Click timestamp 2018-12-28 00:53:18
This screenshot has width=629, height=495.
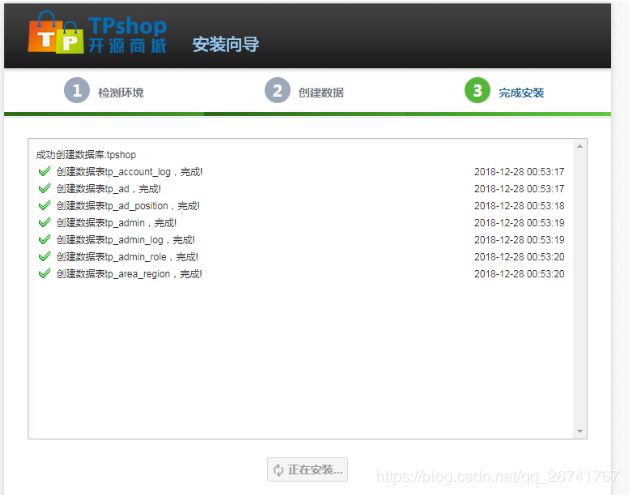[x=519, y=206]
